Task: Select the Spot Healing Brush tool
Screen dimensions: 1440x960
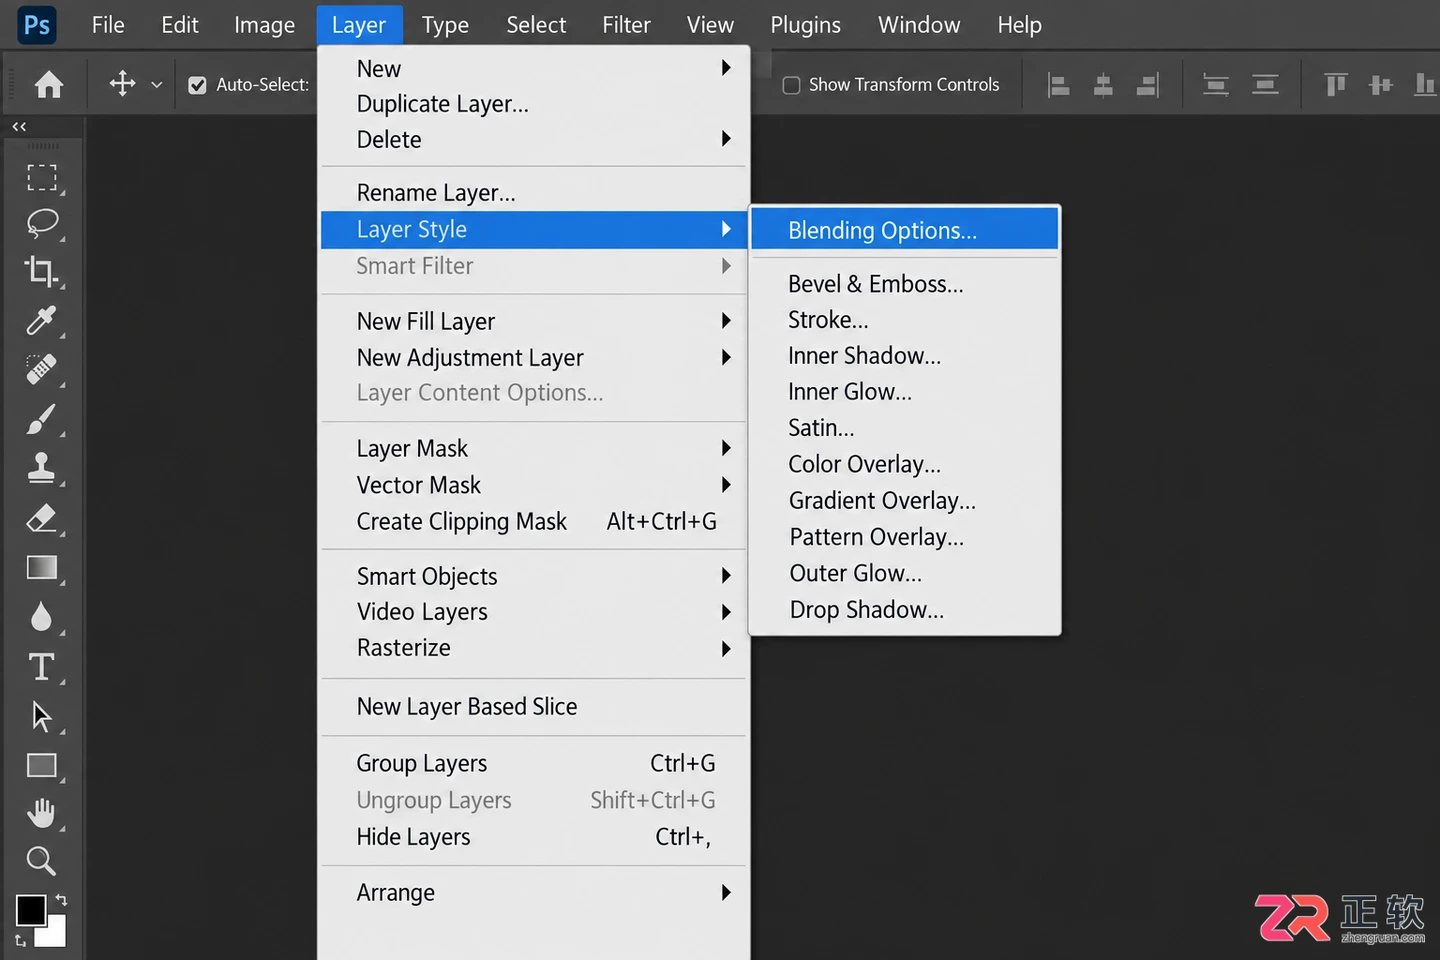Action: pos(42,369)
